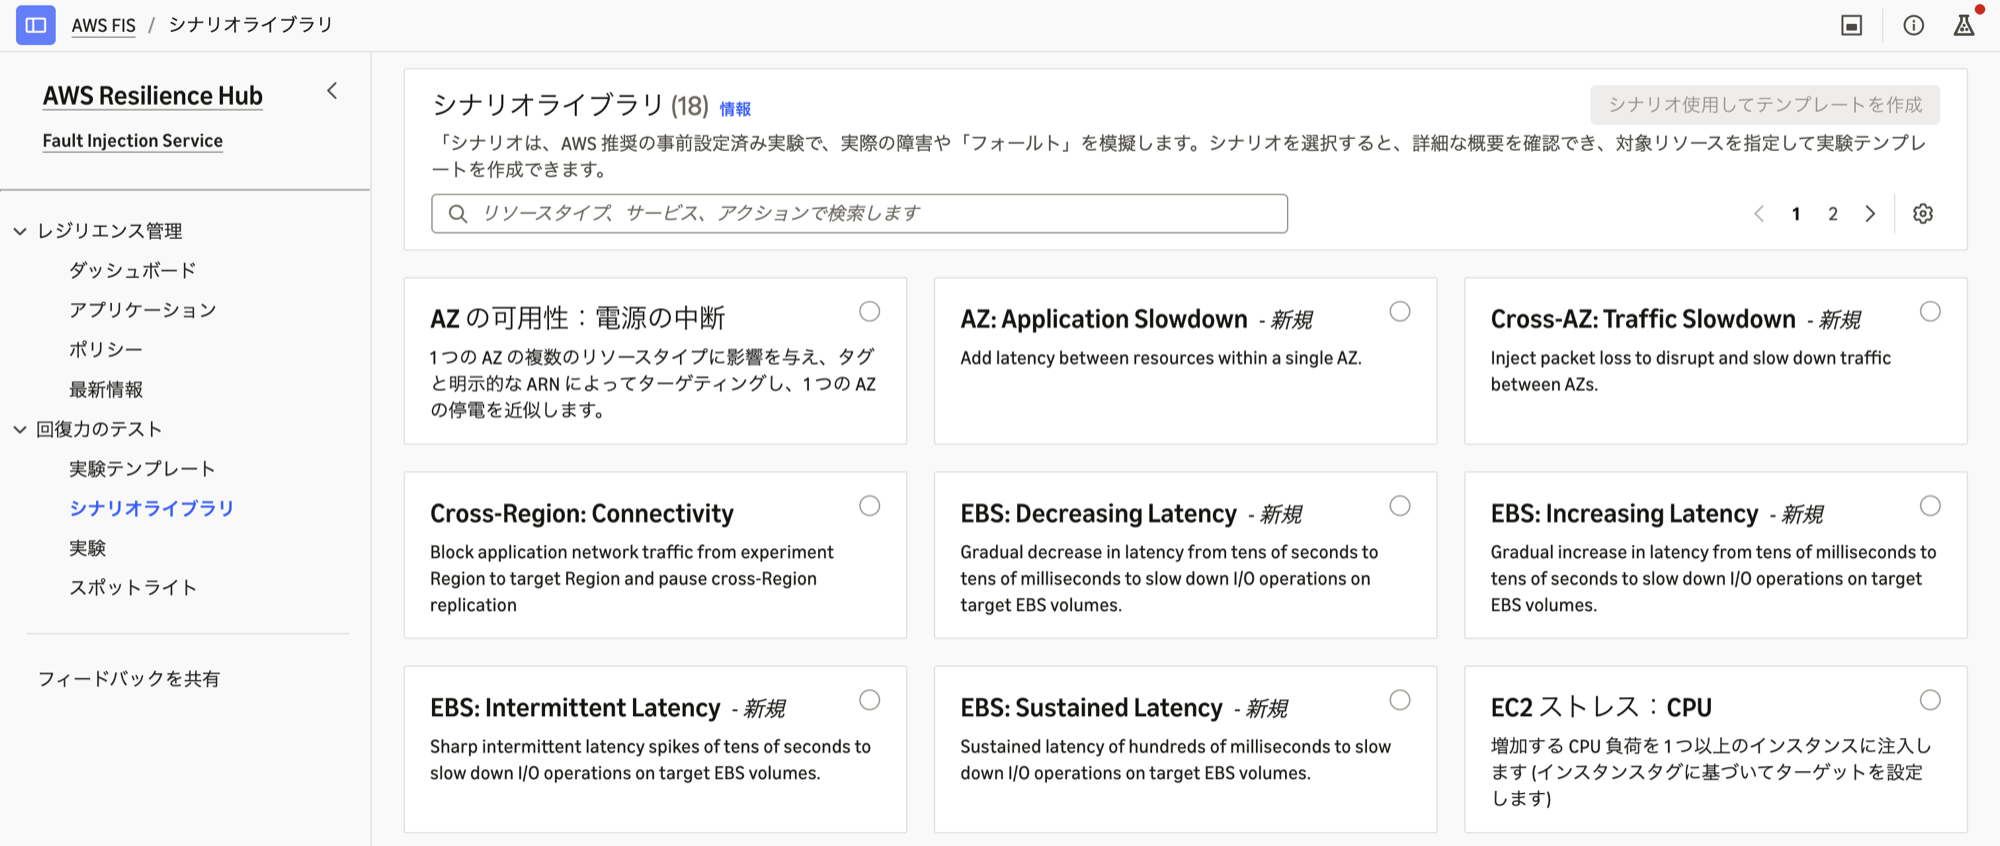Select page 1 in pagination
This screenshot has width=2000, height=846.
pos(1796,214)
